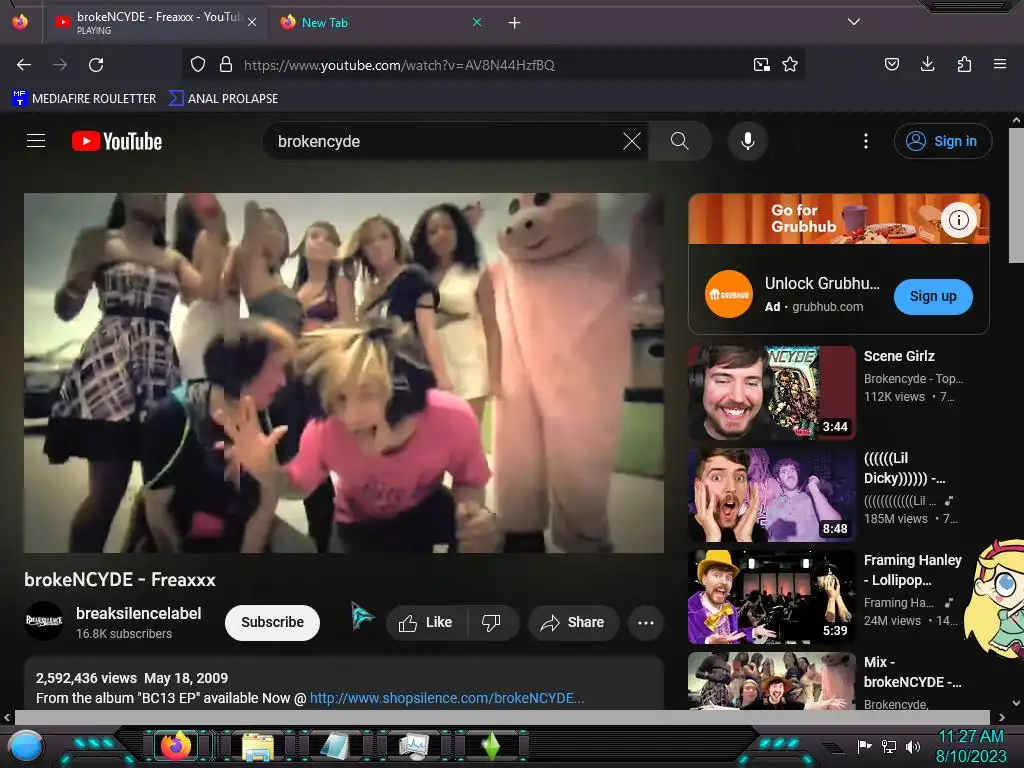Image resolution: width=1024 pixels, height=768 pixels.
Task: Open the taskbar clock showing 11:27 AM
Action: [971, 746]
